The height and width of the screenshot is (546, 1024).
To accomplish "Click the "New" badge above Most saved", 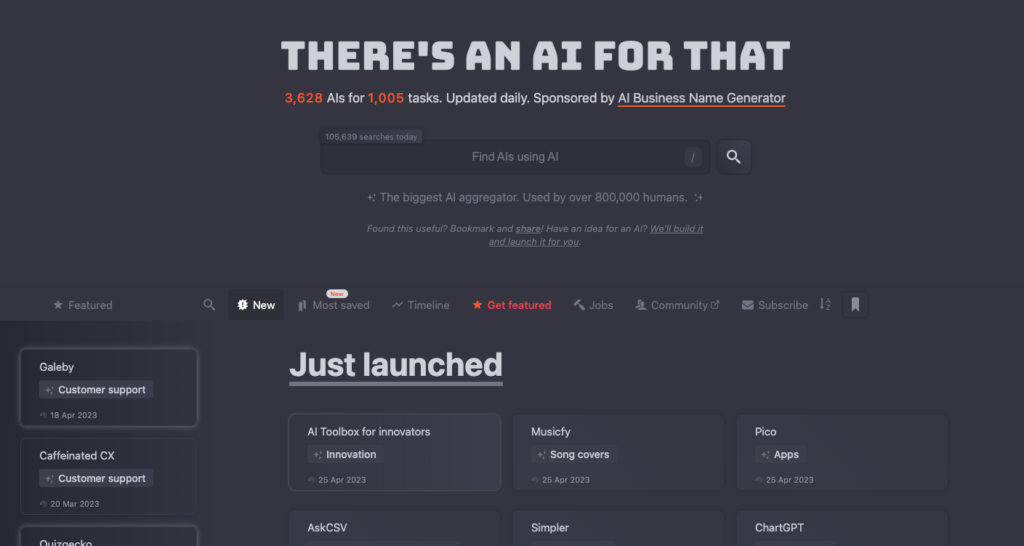I will coord(337,294).
